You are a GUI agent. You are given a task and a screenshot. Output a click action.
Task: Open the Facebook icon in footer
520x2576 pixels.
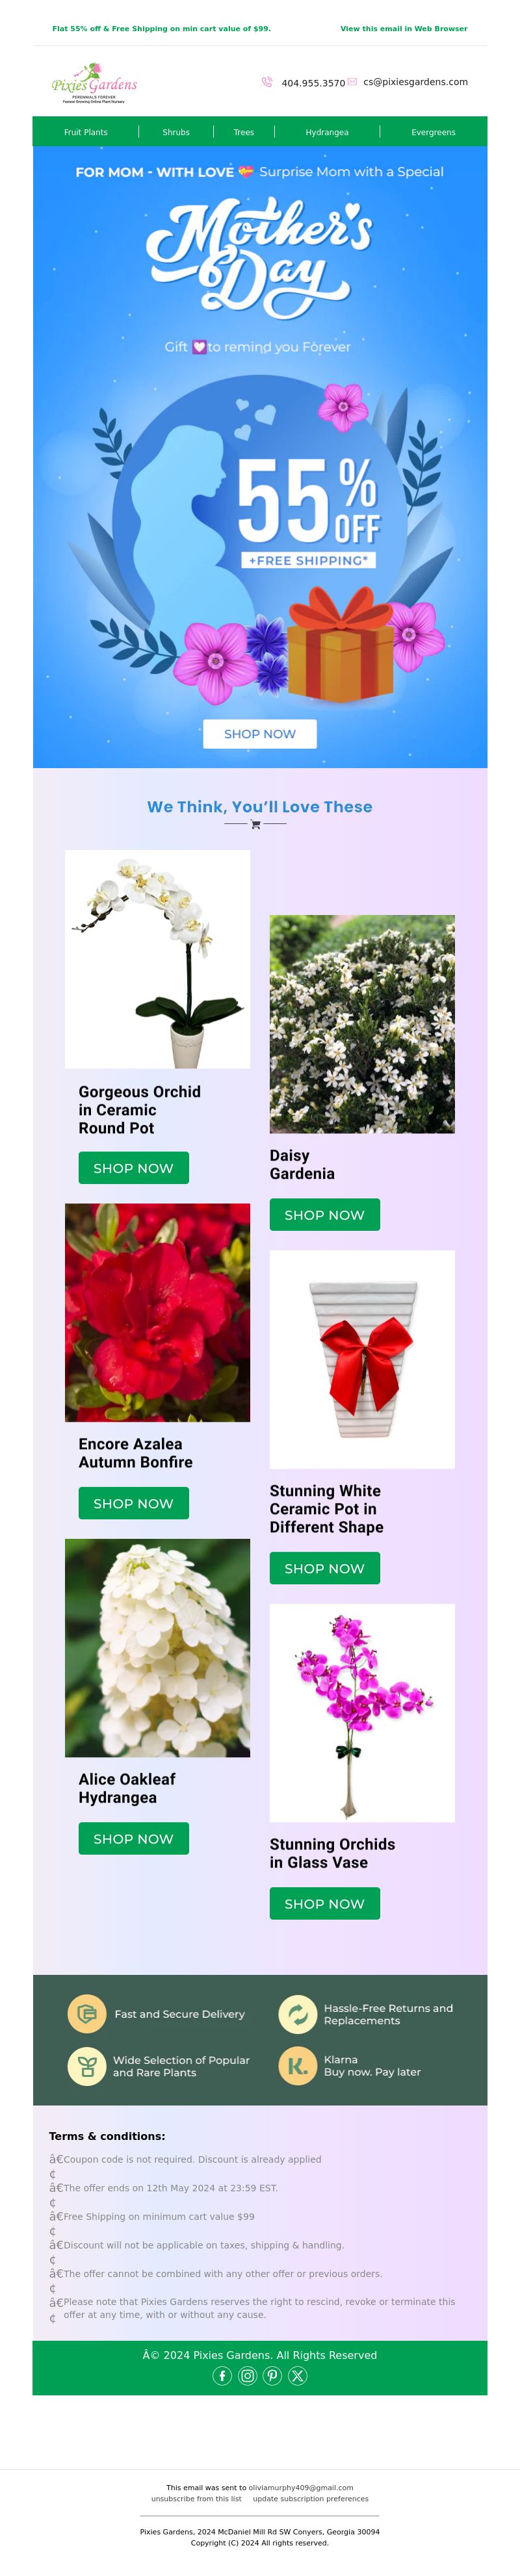[x=223, y=2375]
